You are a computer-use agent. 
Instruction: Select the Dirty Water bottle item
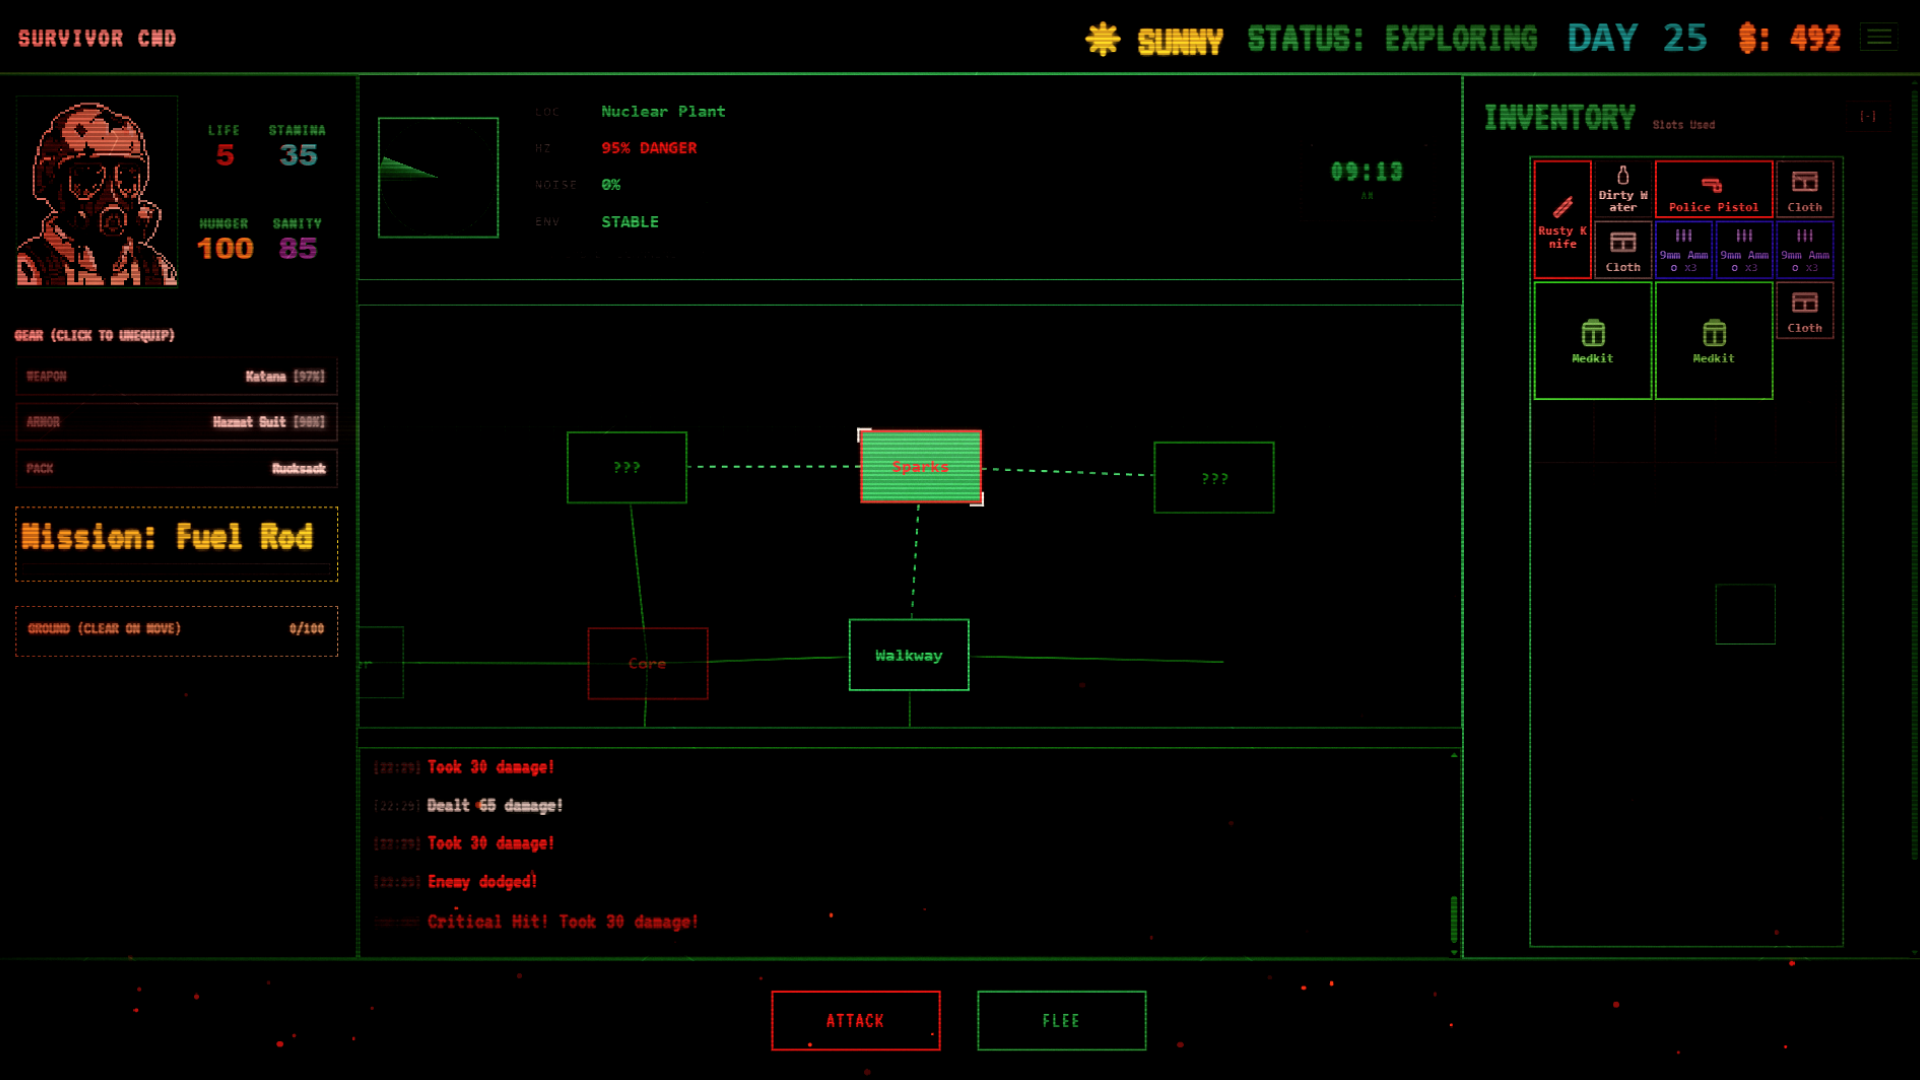pos(1621,188)
